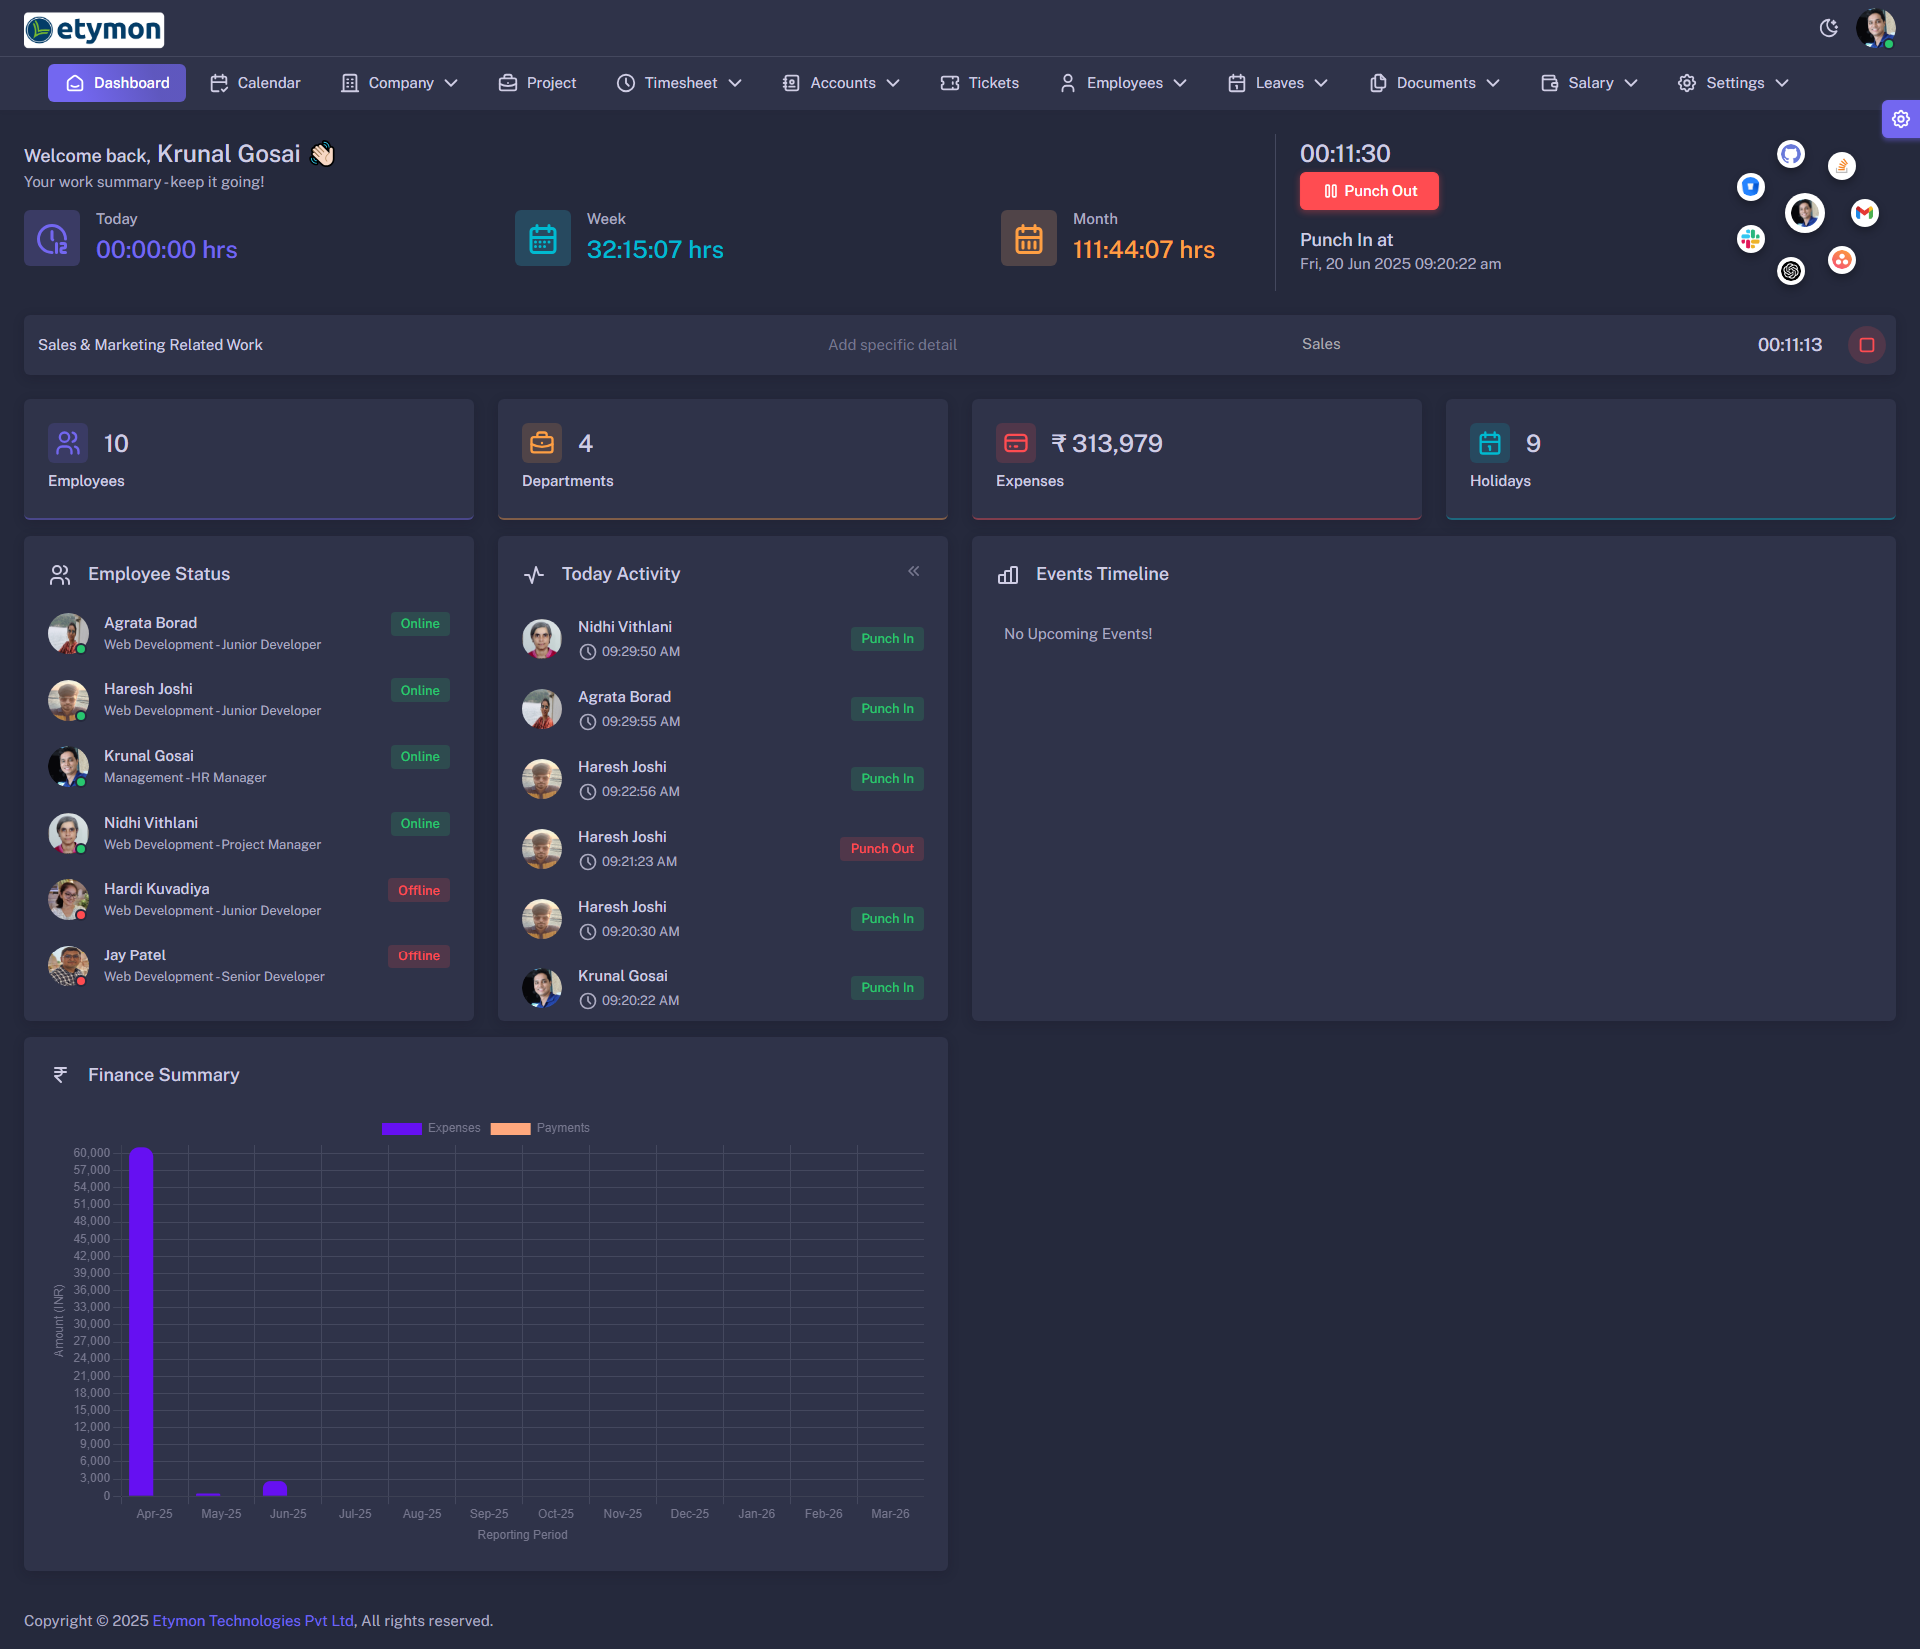Open the ChatGPT shortcut icon
1920x1650 pixels.
click(x=1790, y=271)
